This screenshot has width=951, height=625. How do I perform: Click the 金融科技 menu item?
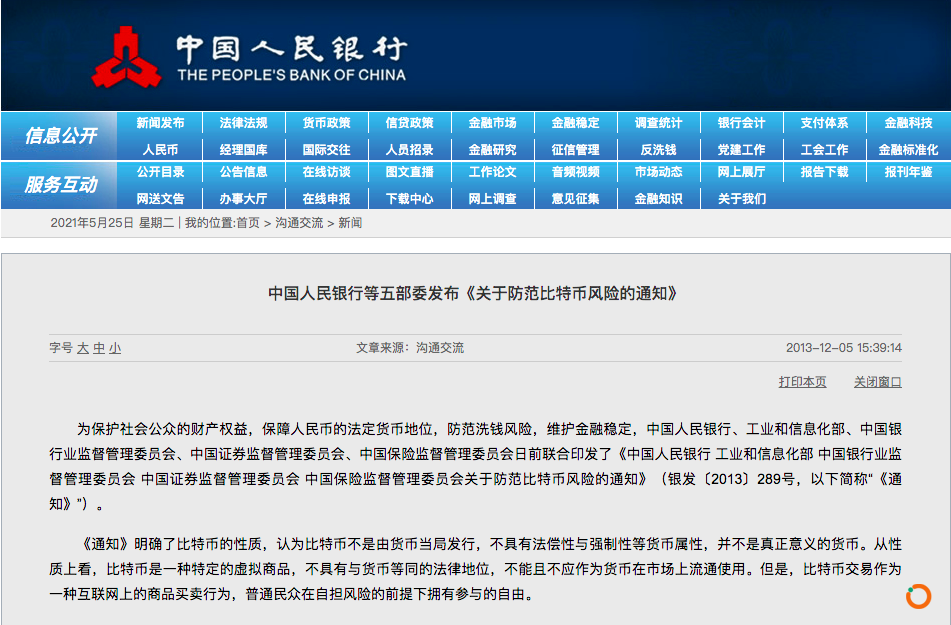coord(908,123)
